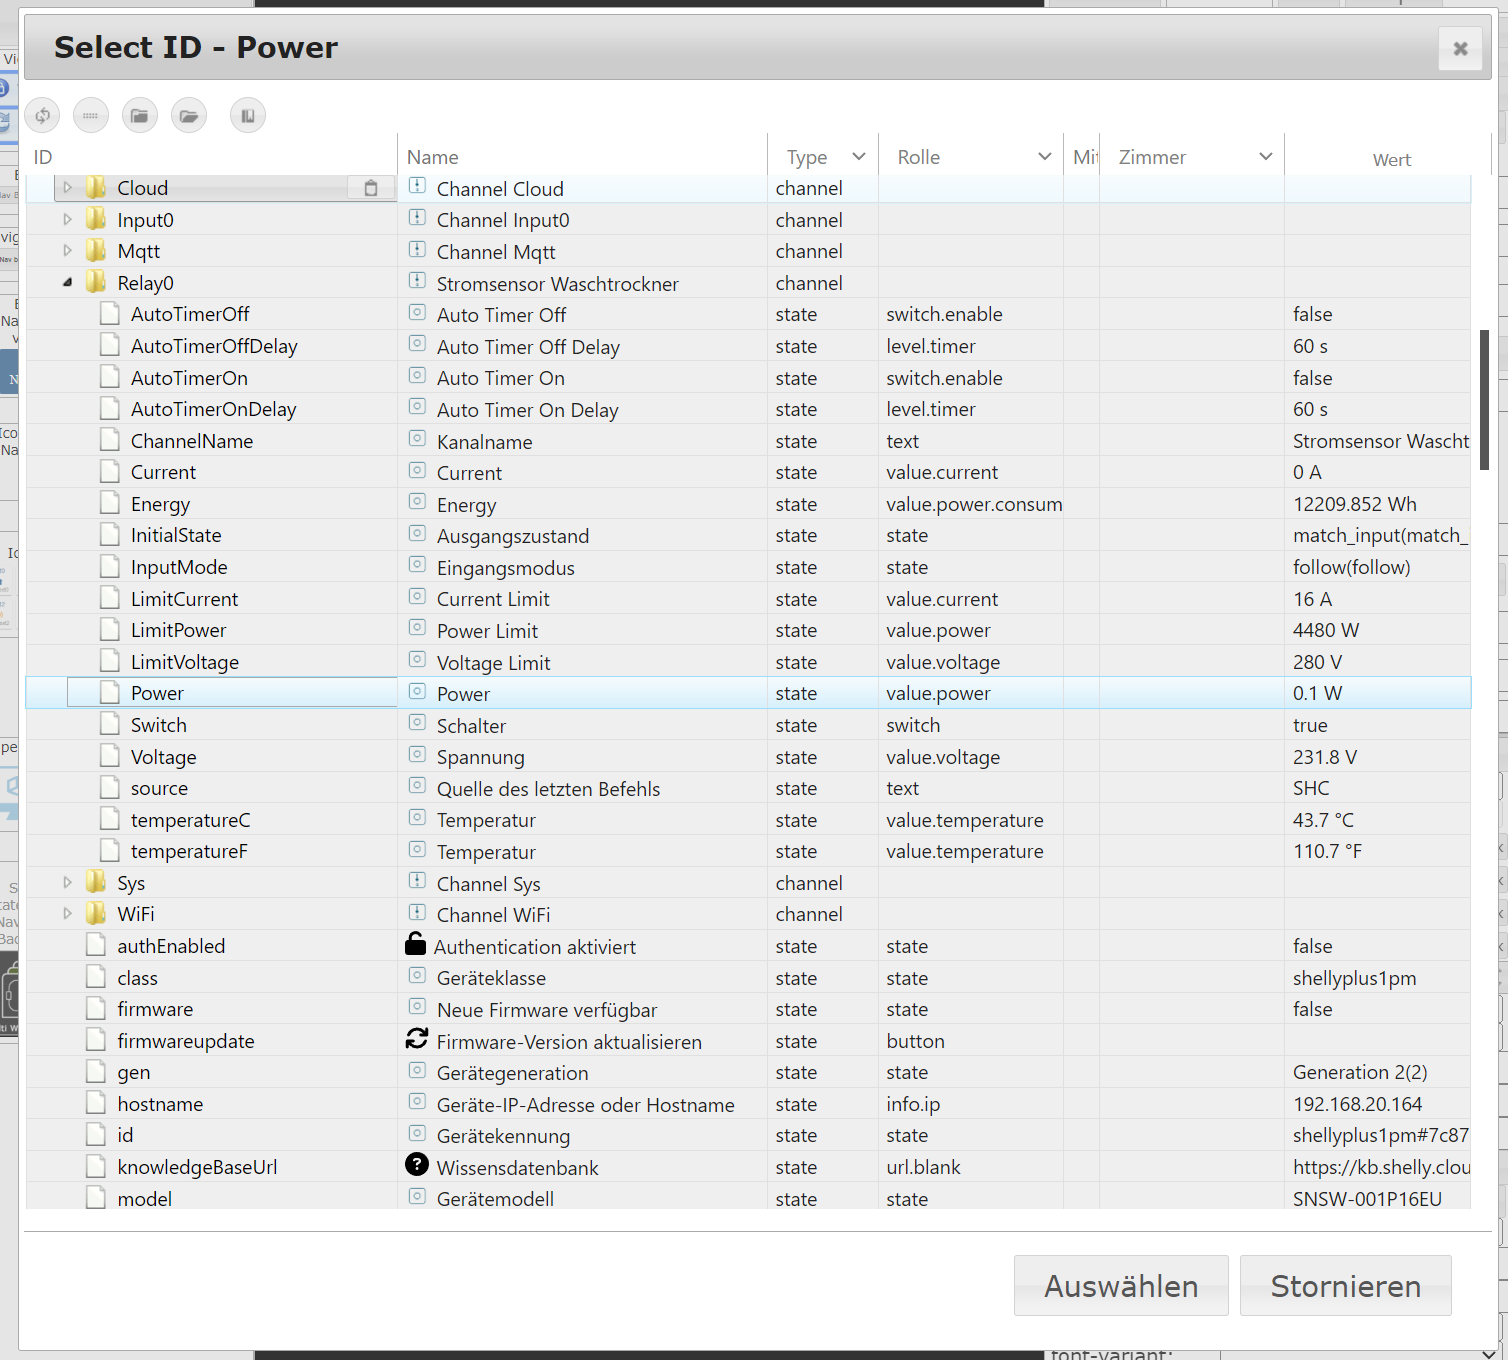Click the value 43.7 °C

1323,820
